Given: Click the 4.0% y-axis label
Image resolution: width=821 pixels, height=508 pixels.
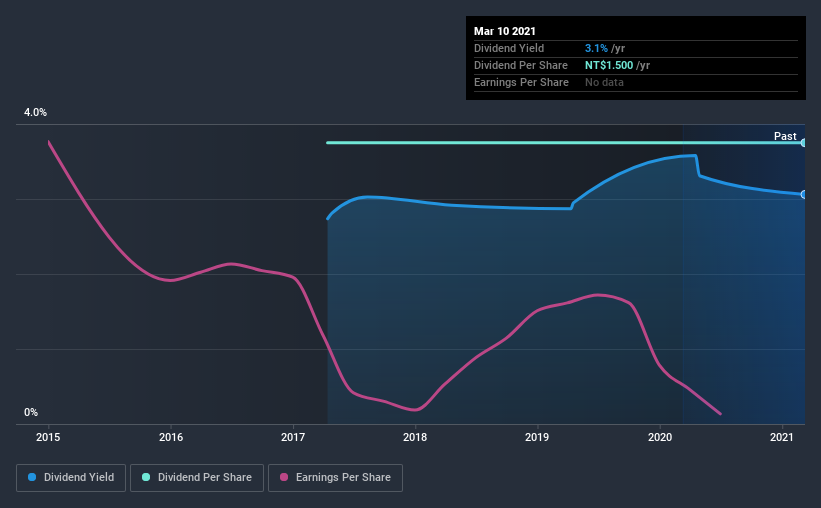Looking at the screenshot, I should (x=35, y=113).
